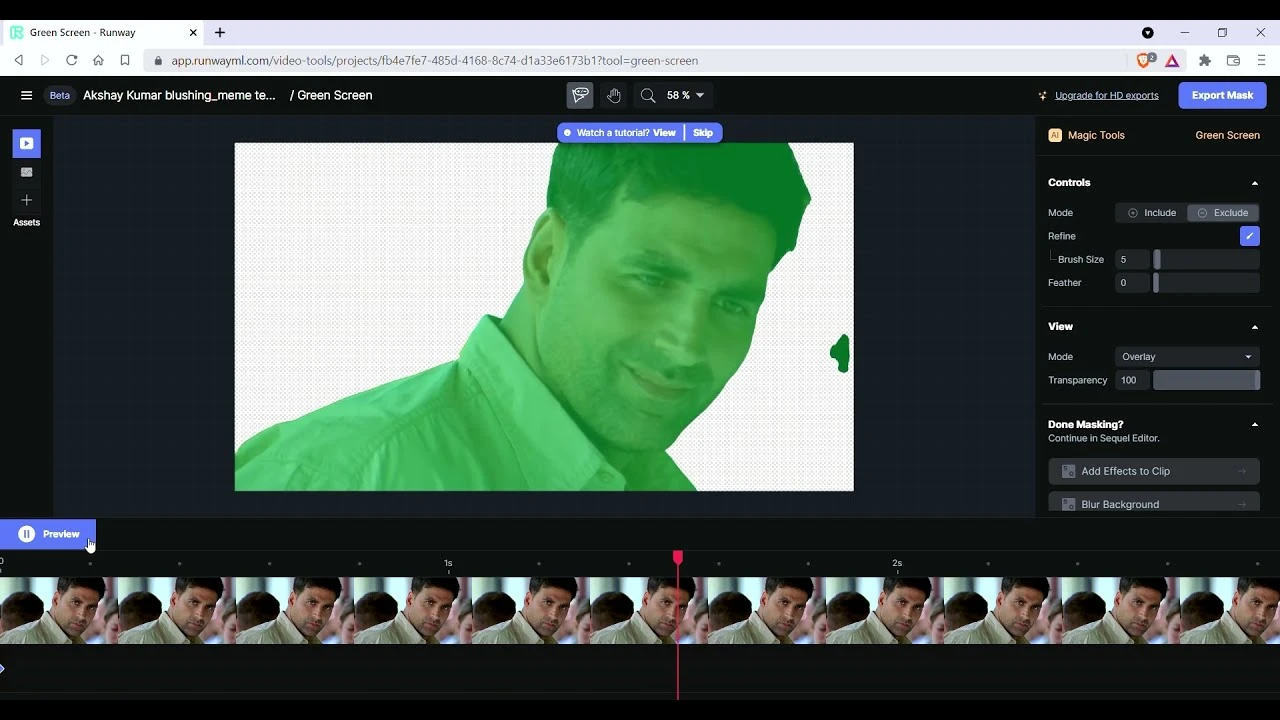This screenshot has height=720, width=1280.
Task: Click the tab search dropdown arrow in the title bar
Action: [x=1148, y=33]
